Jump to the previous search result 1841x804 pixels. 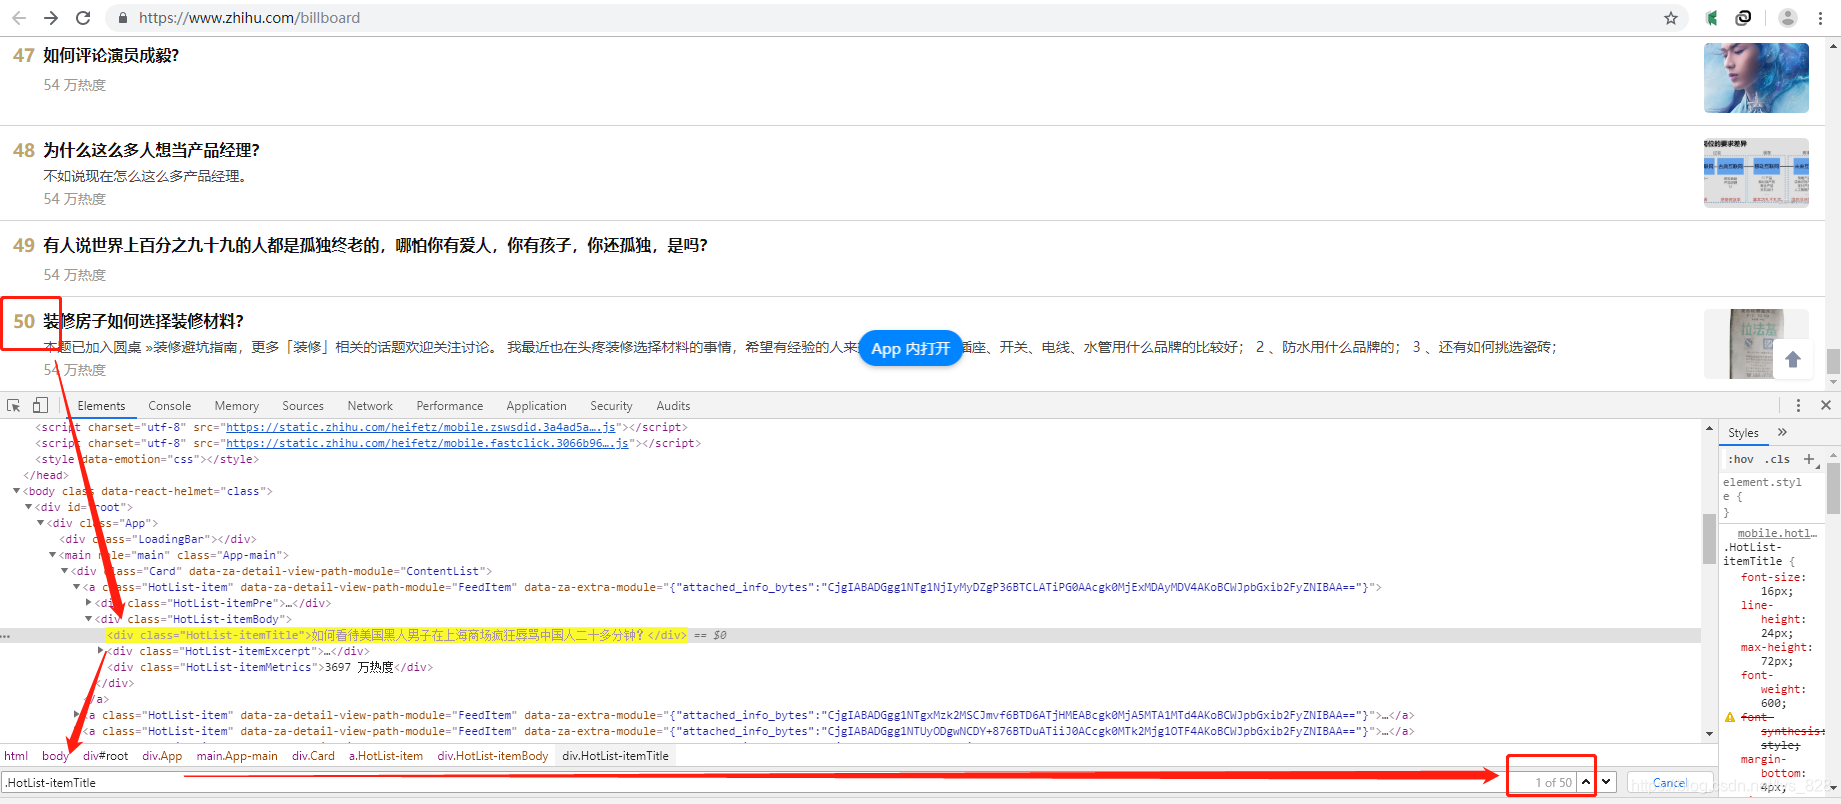(1586, 782)
